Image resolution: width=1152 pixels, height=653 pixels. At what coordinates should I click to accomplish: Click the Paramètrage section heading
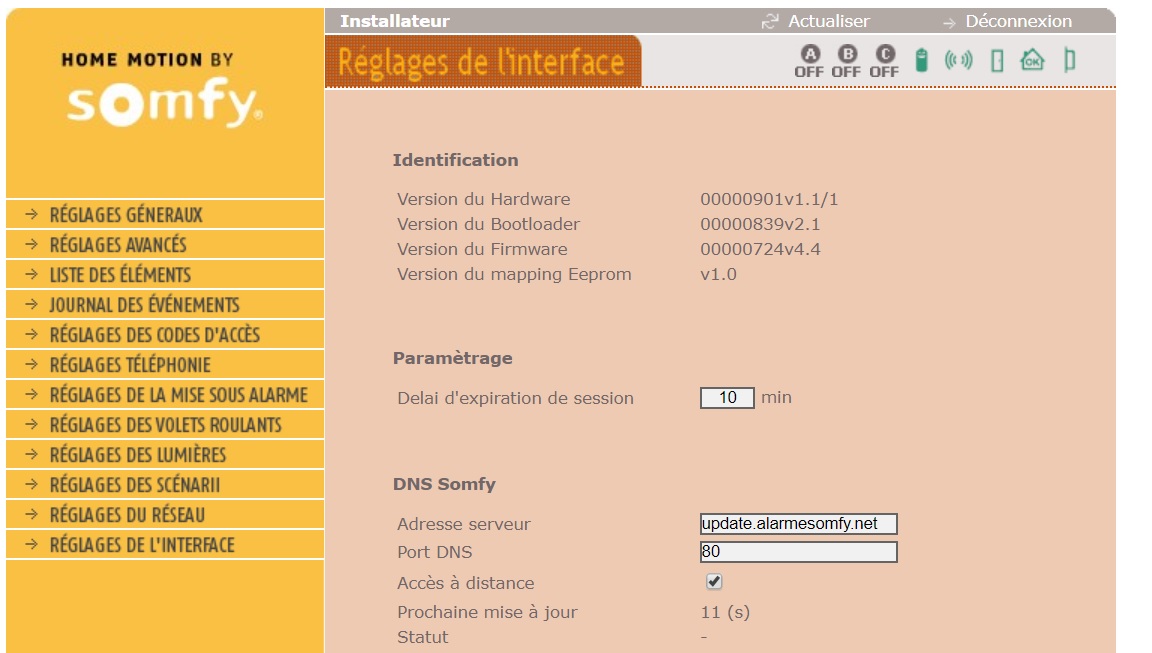coord(453,358)
